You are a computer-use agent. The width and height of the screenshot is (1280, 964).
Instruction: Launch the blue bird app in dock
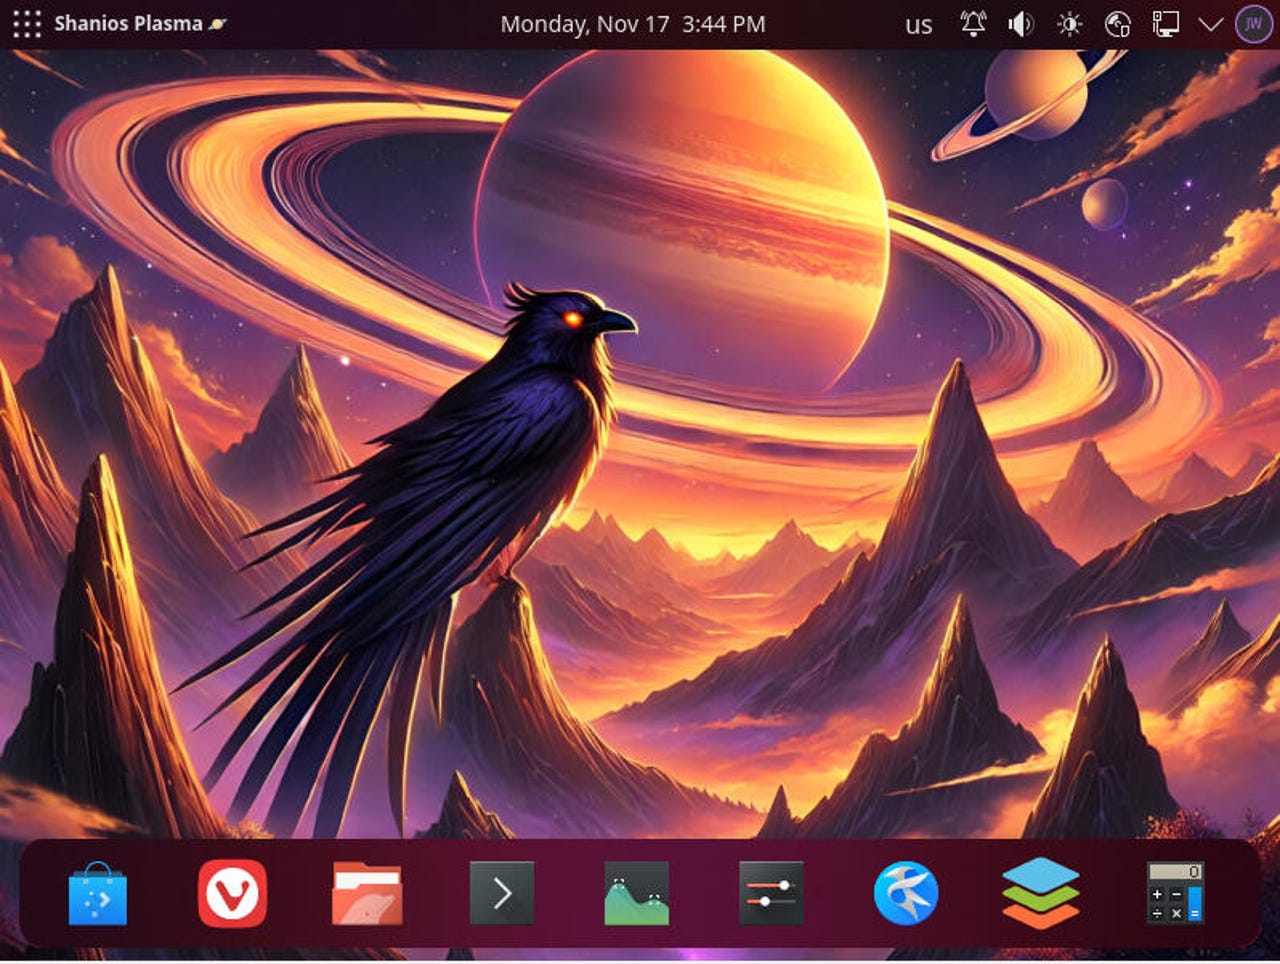pos(906,893)
